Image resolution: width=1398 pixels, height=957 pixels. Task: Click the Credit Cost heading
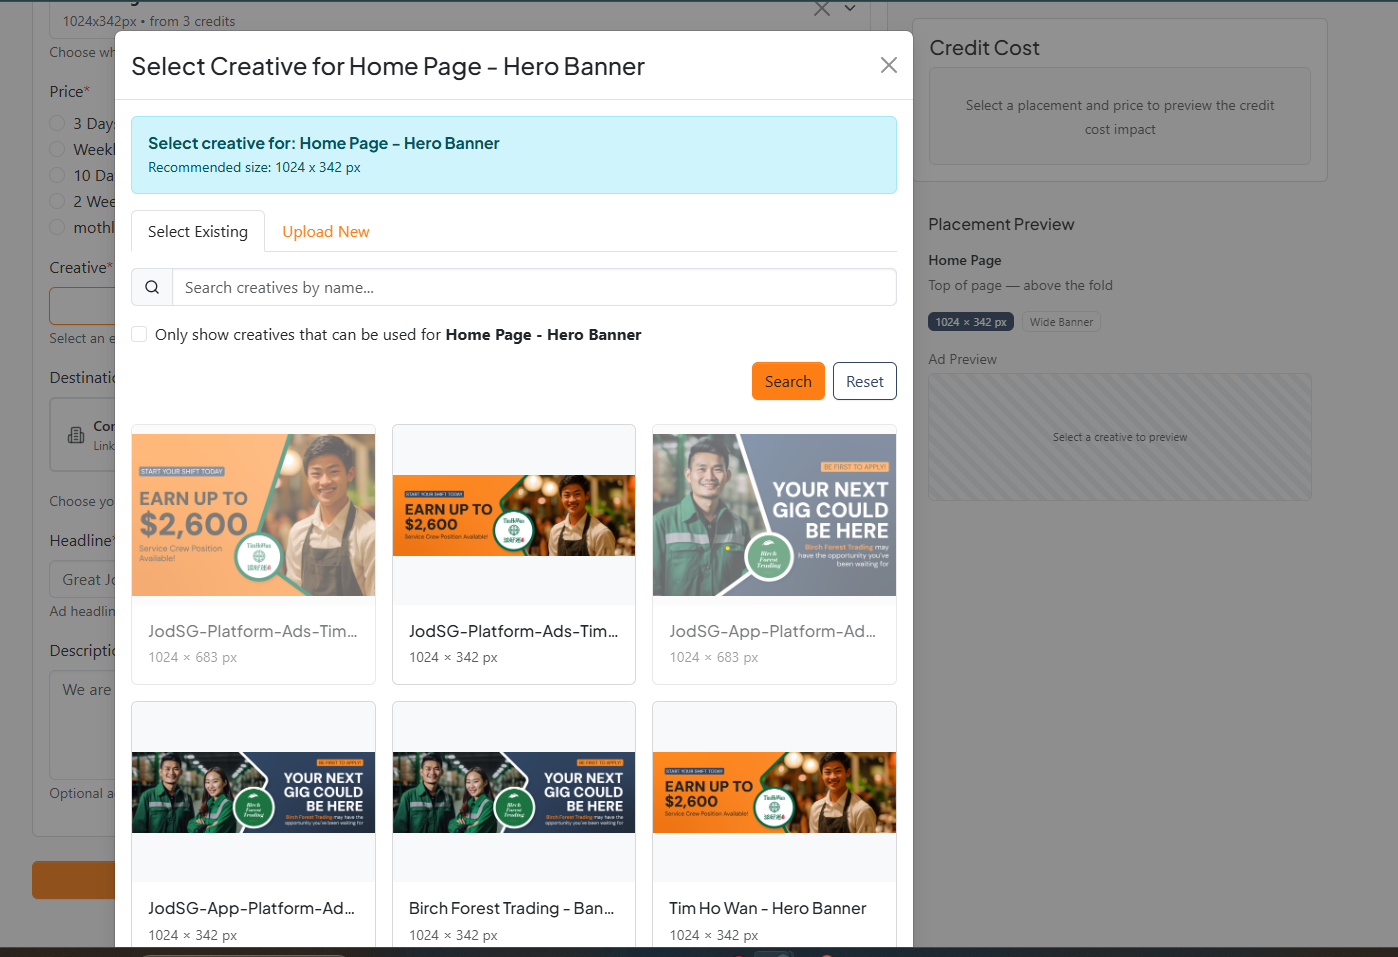[x=984, y=48]
